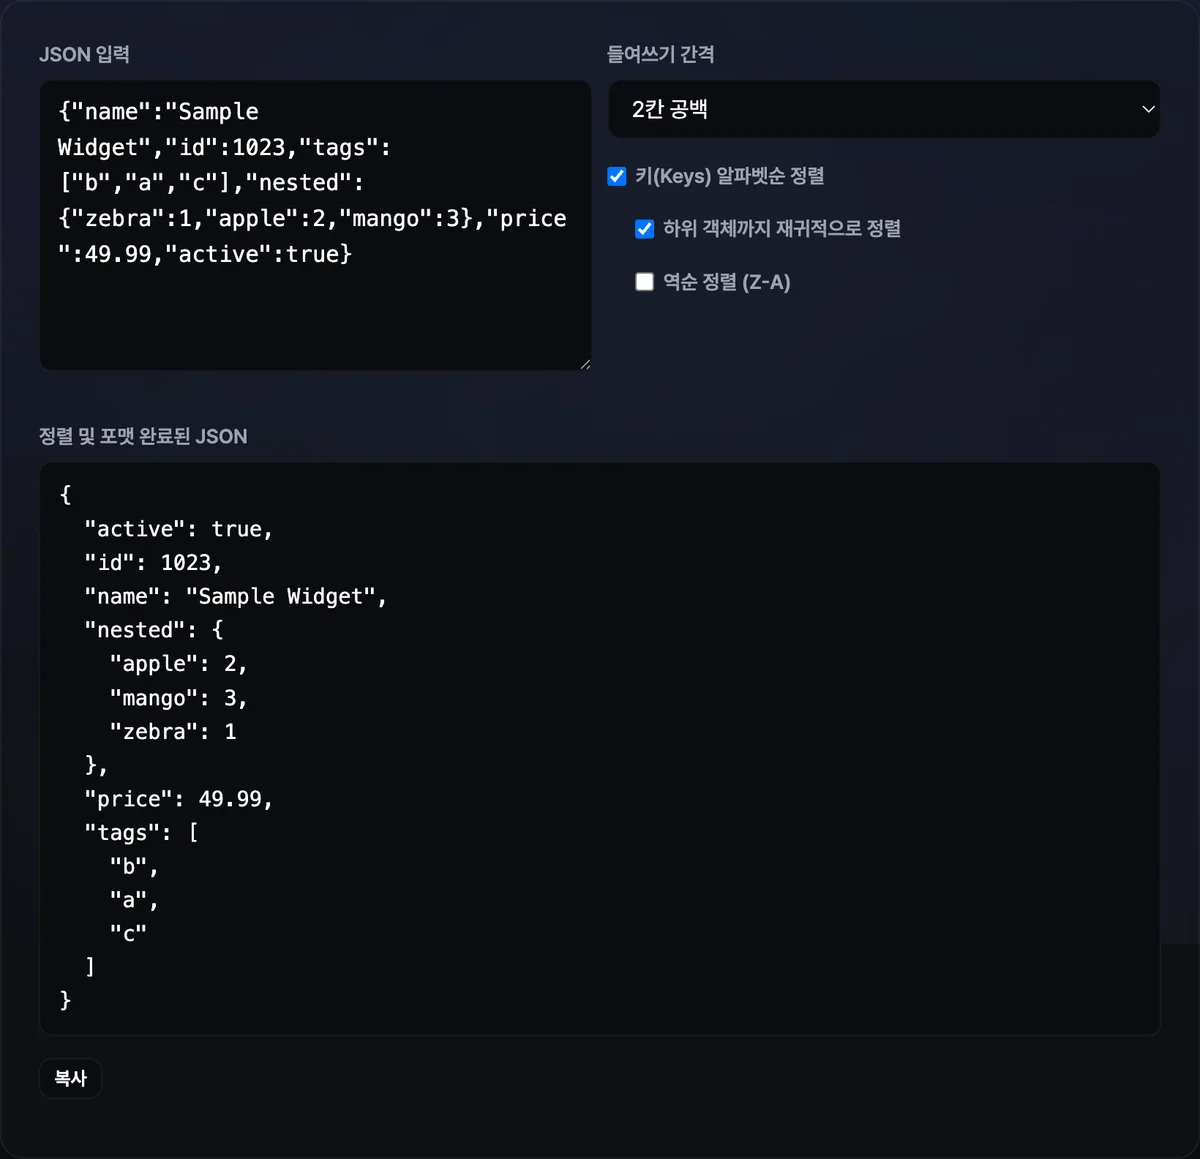Click the JSON 입력 heading label

(84, 54)
